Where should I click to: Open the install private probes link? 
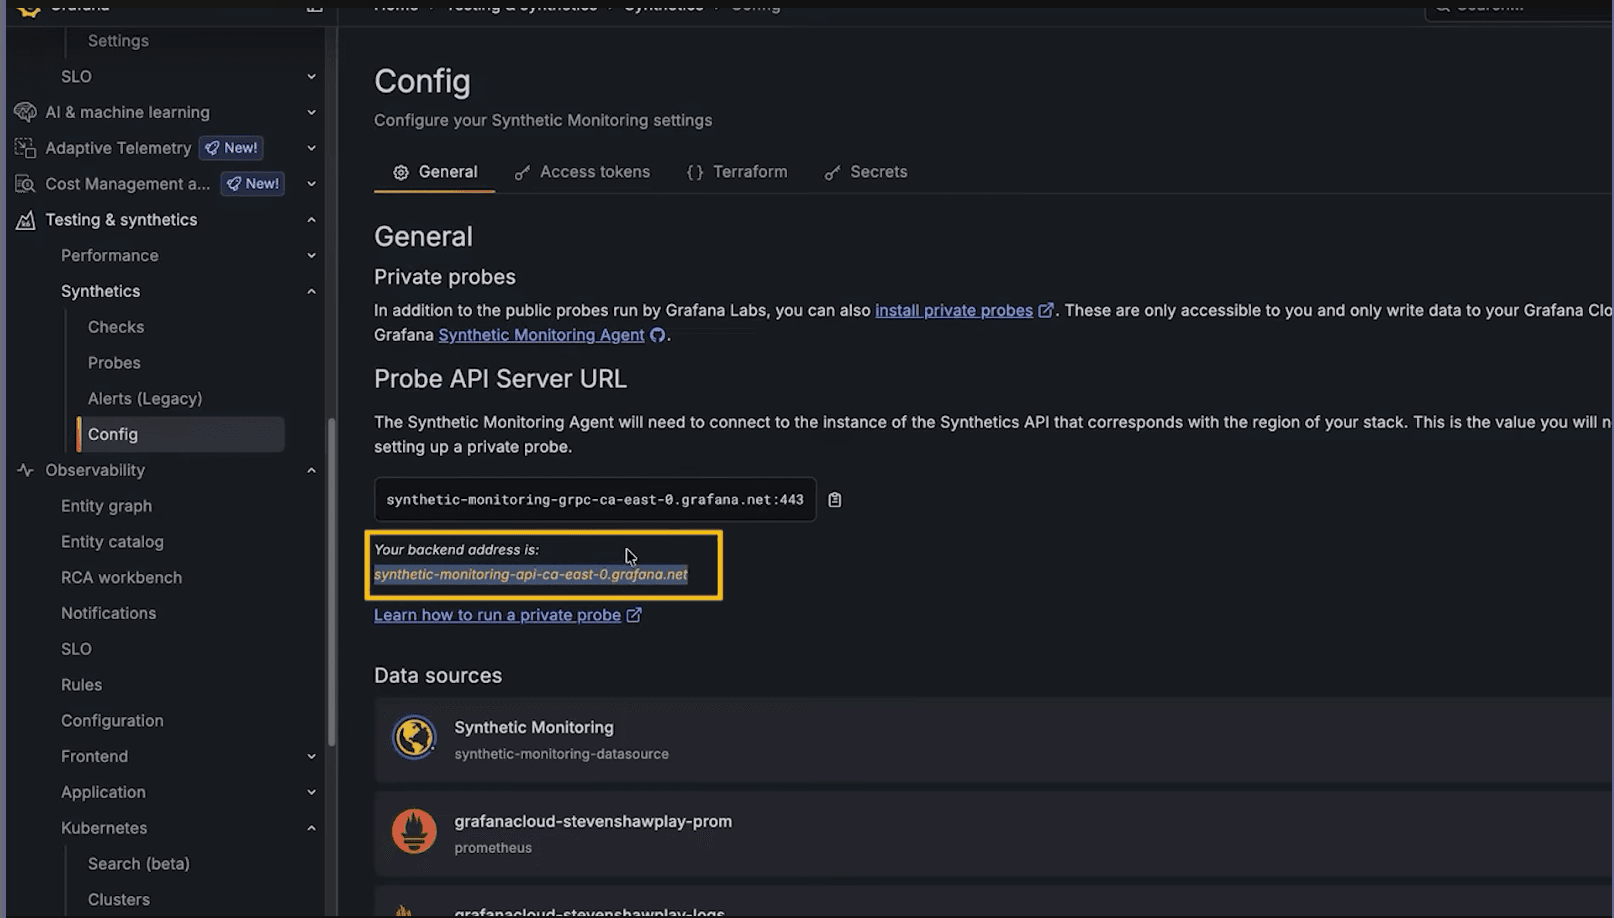pyautogui.click(x=953, y=310)
